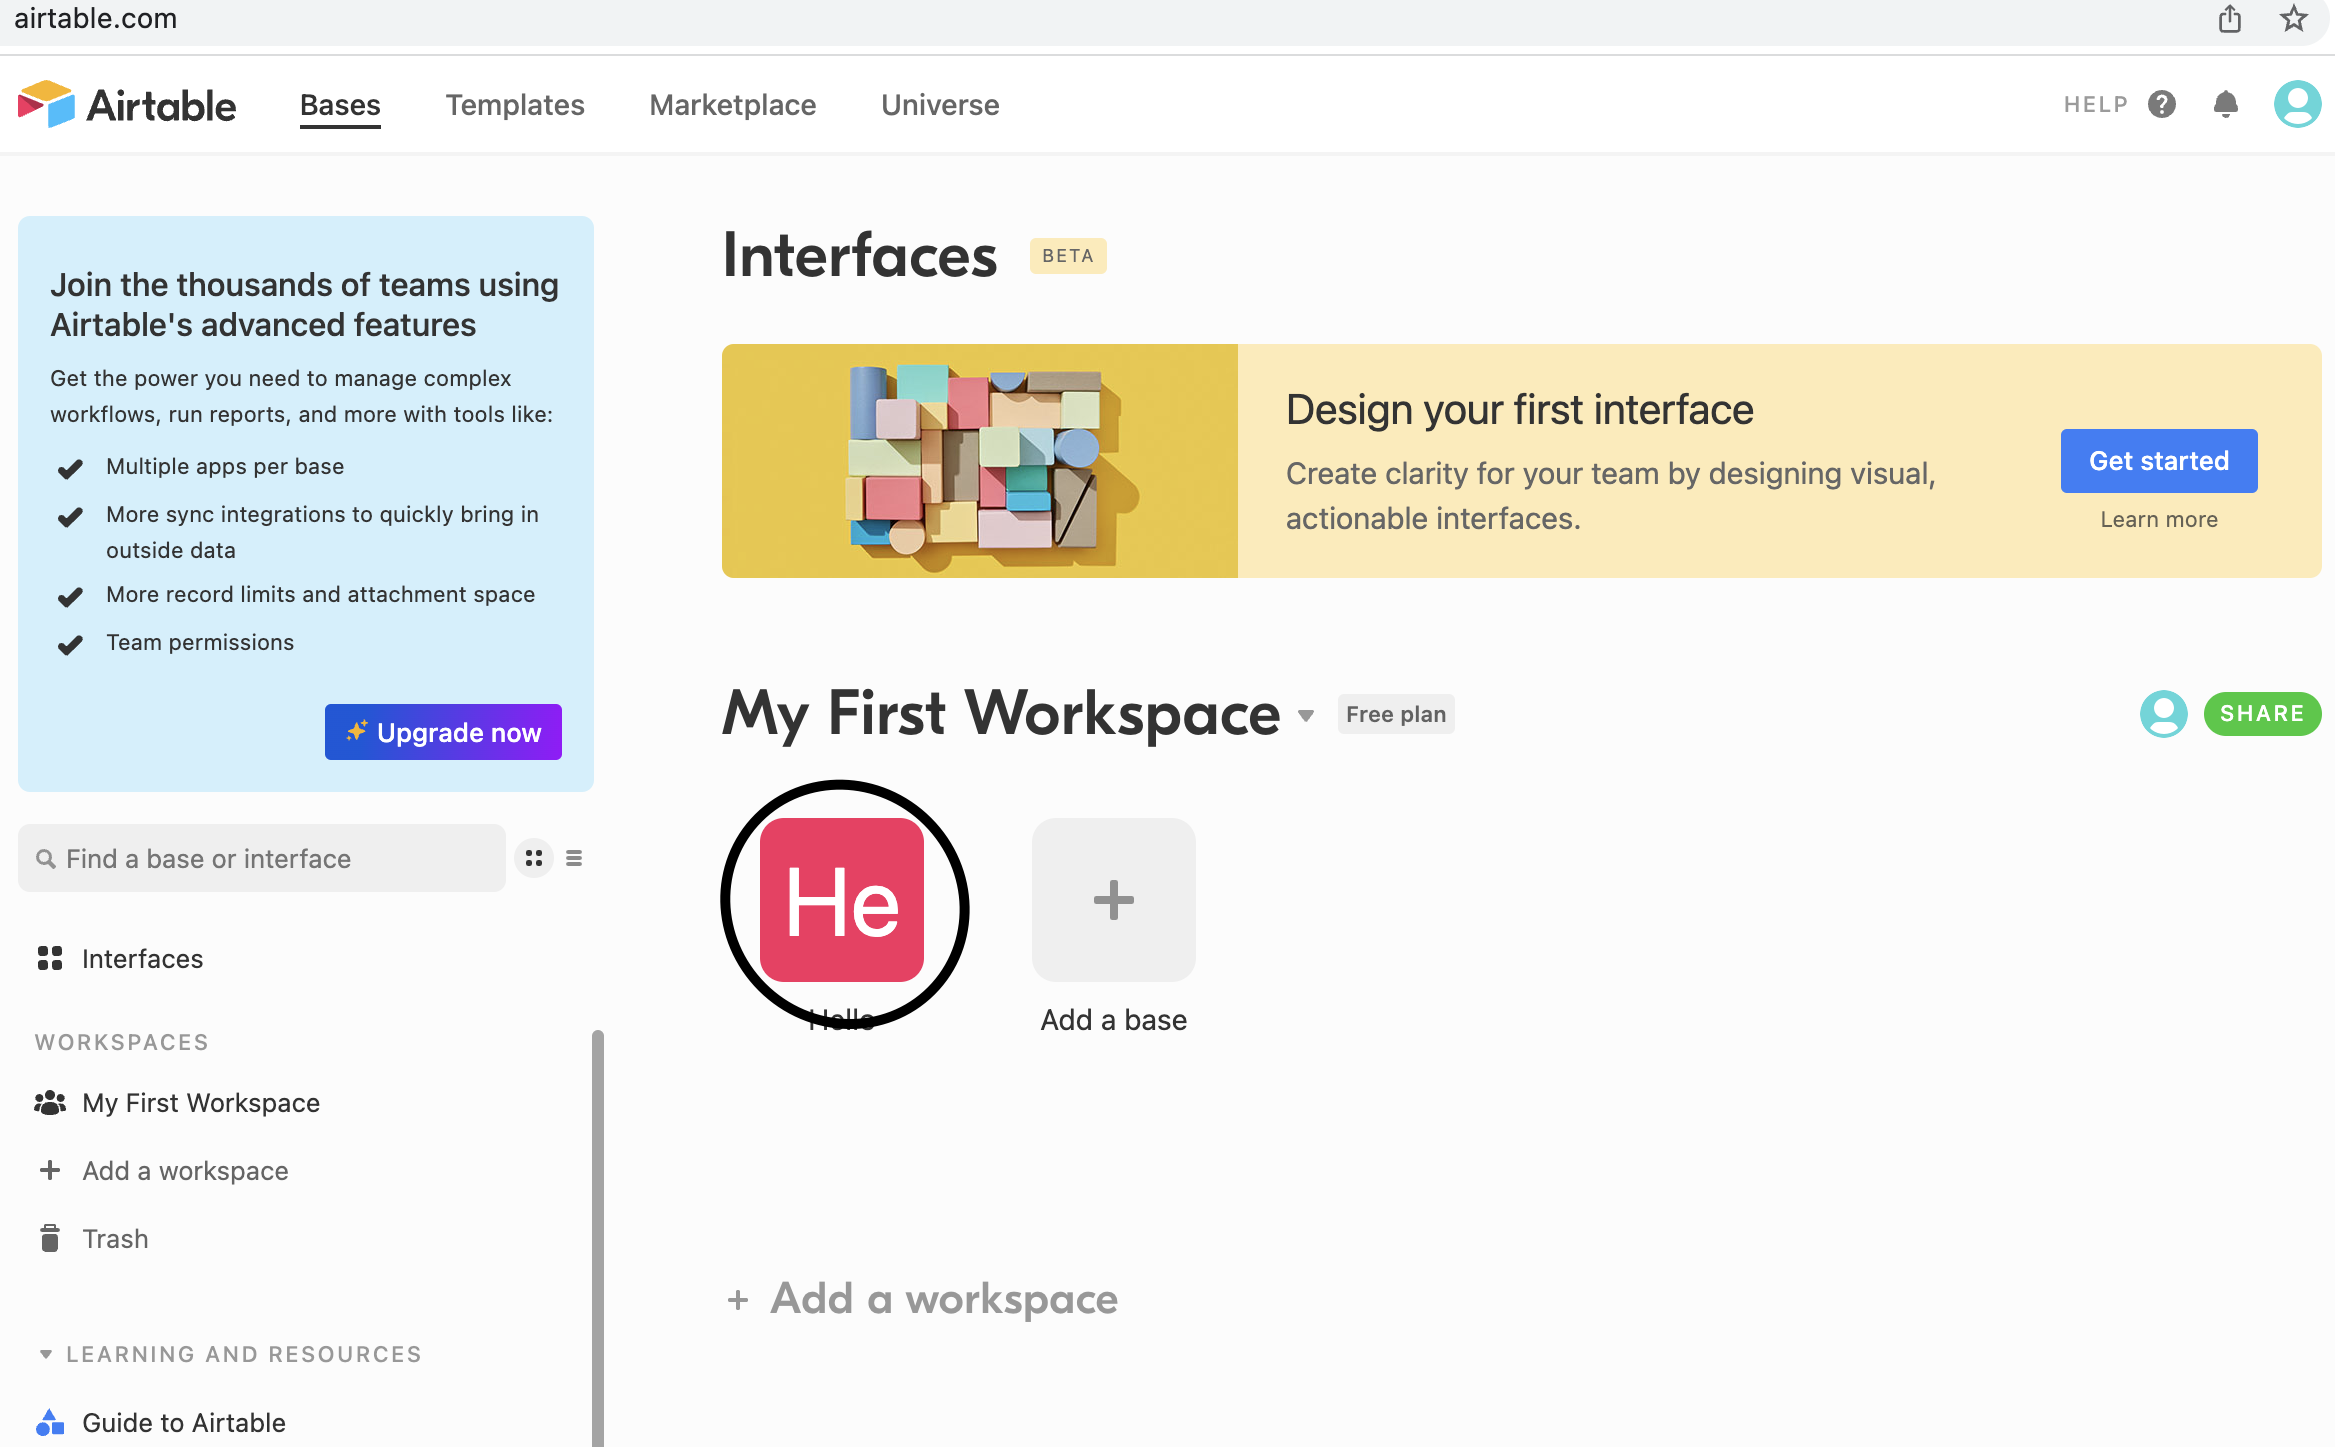The image size is (2335, 1447).
Task: Select the list view icon in search bar
Action: pyautogui.click(x=574, y=859)
